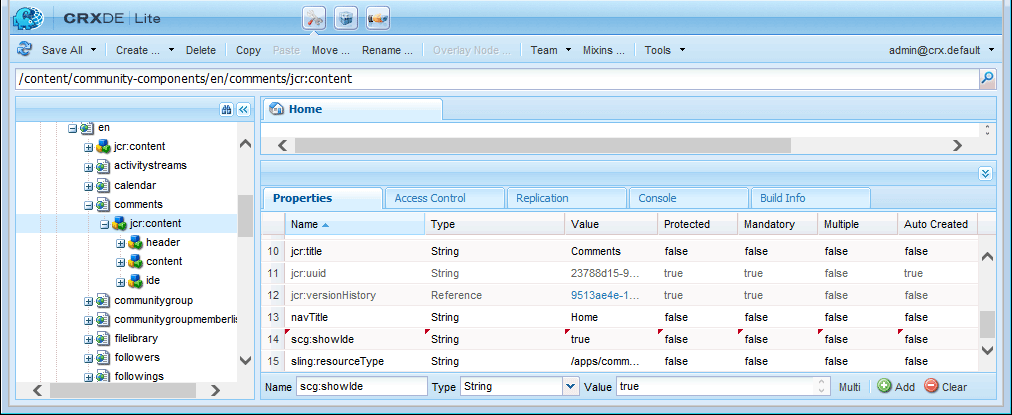The width and height of the screenshot is (1012, 415).
Task: Select the Home editor tab
Action: coord(352,109)
